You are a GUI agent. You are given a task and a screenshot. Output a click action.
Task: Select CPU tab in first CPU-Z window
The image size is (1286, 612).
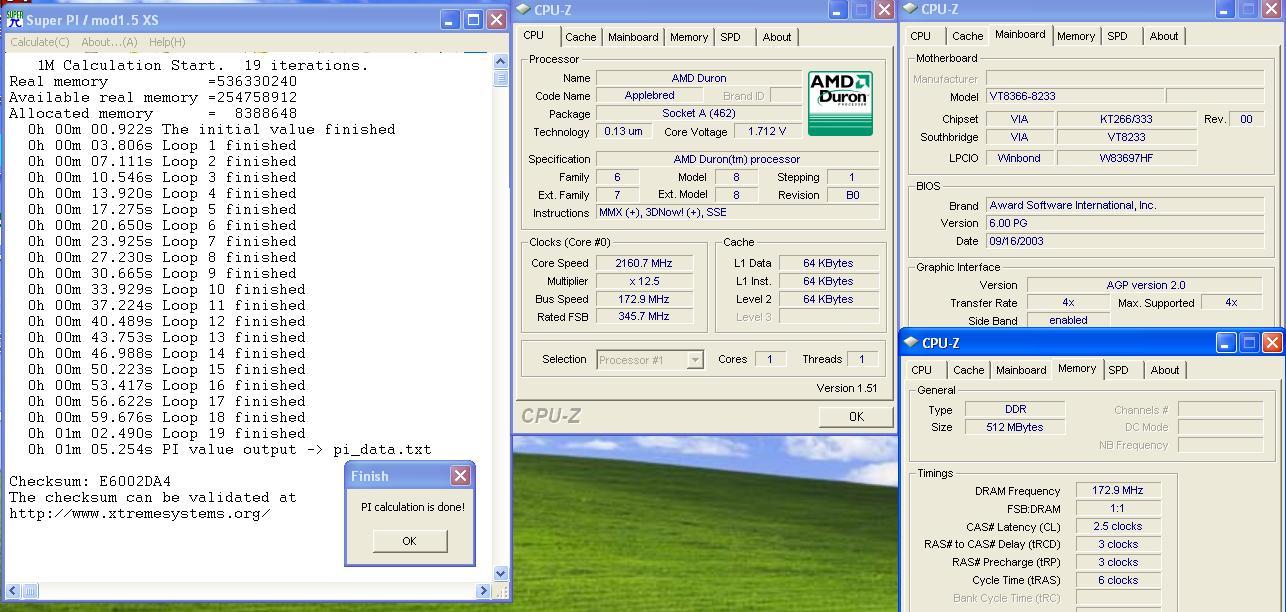point(534,35)
